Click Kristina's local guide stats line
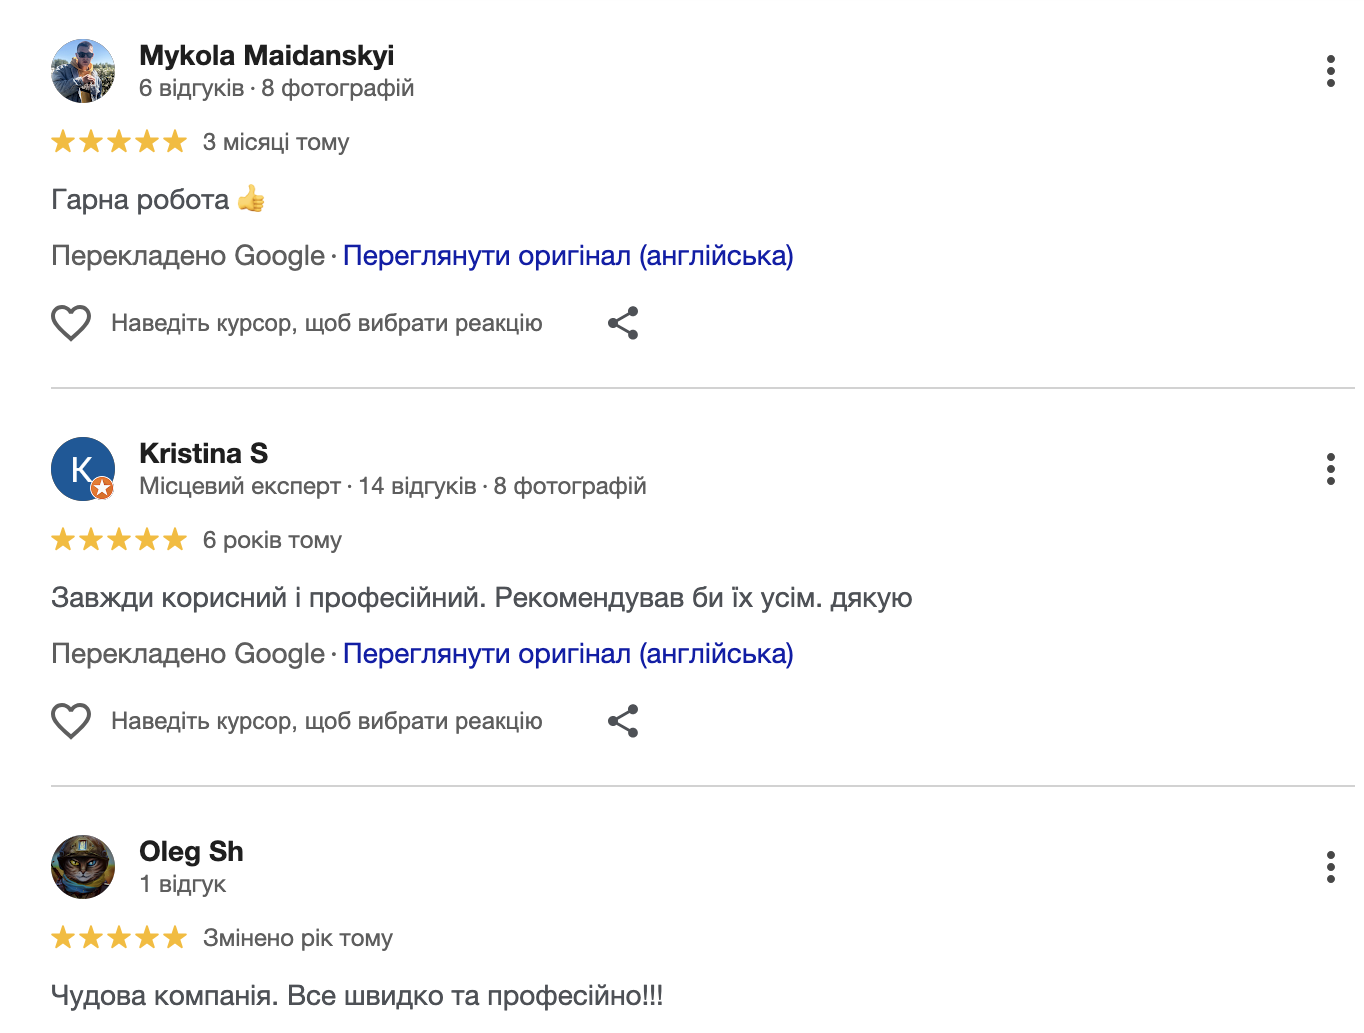Viewport: 1364px width, 1033px height. coord(392,486)
